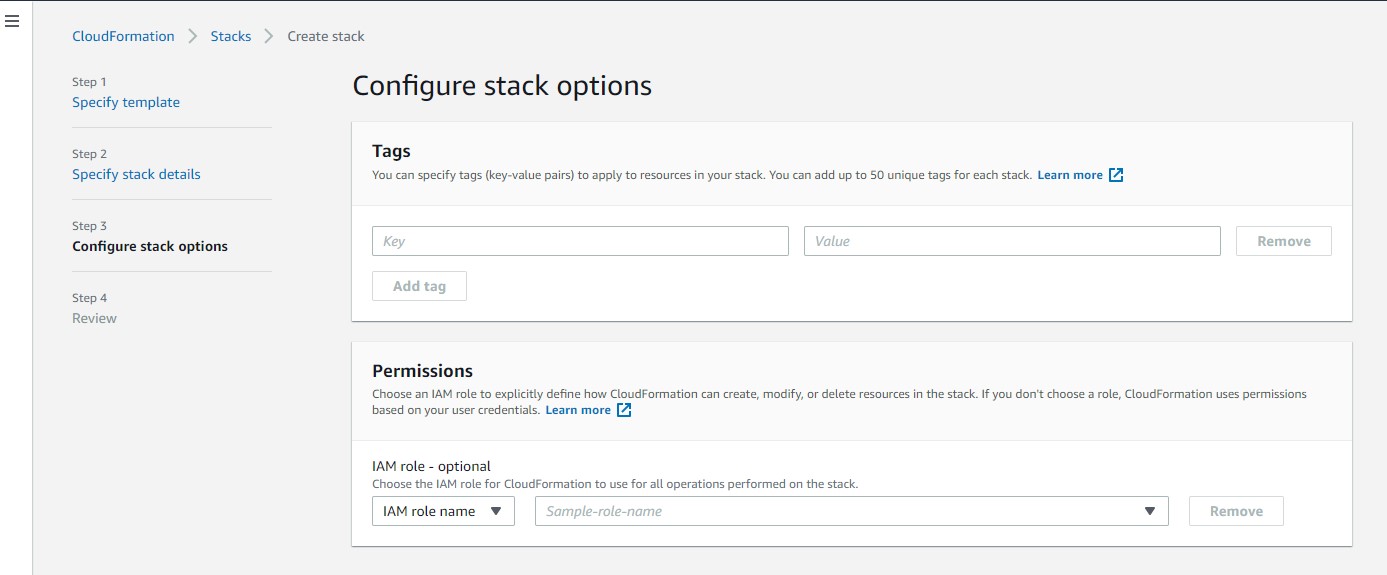Select the Configure stack options step
This screenshot has width=1387, height=575.
pyautogui.click(x=150, y=246)
